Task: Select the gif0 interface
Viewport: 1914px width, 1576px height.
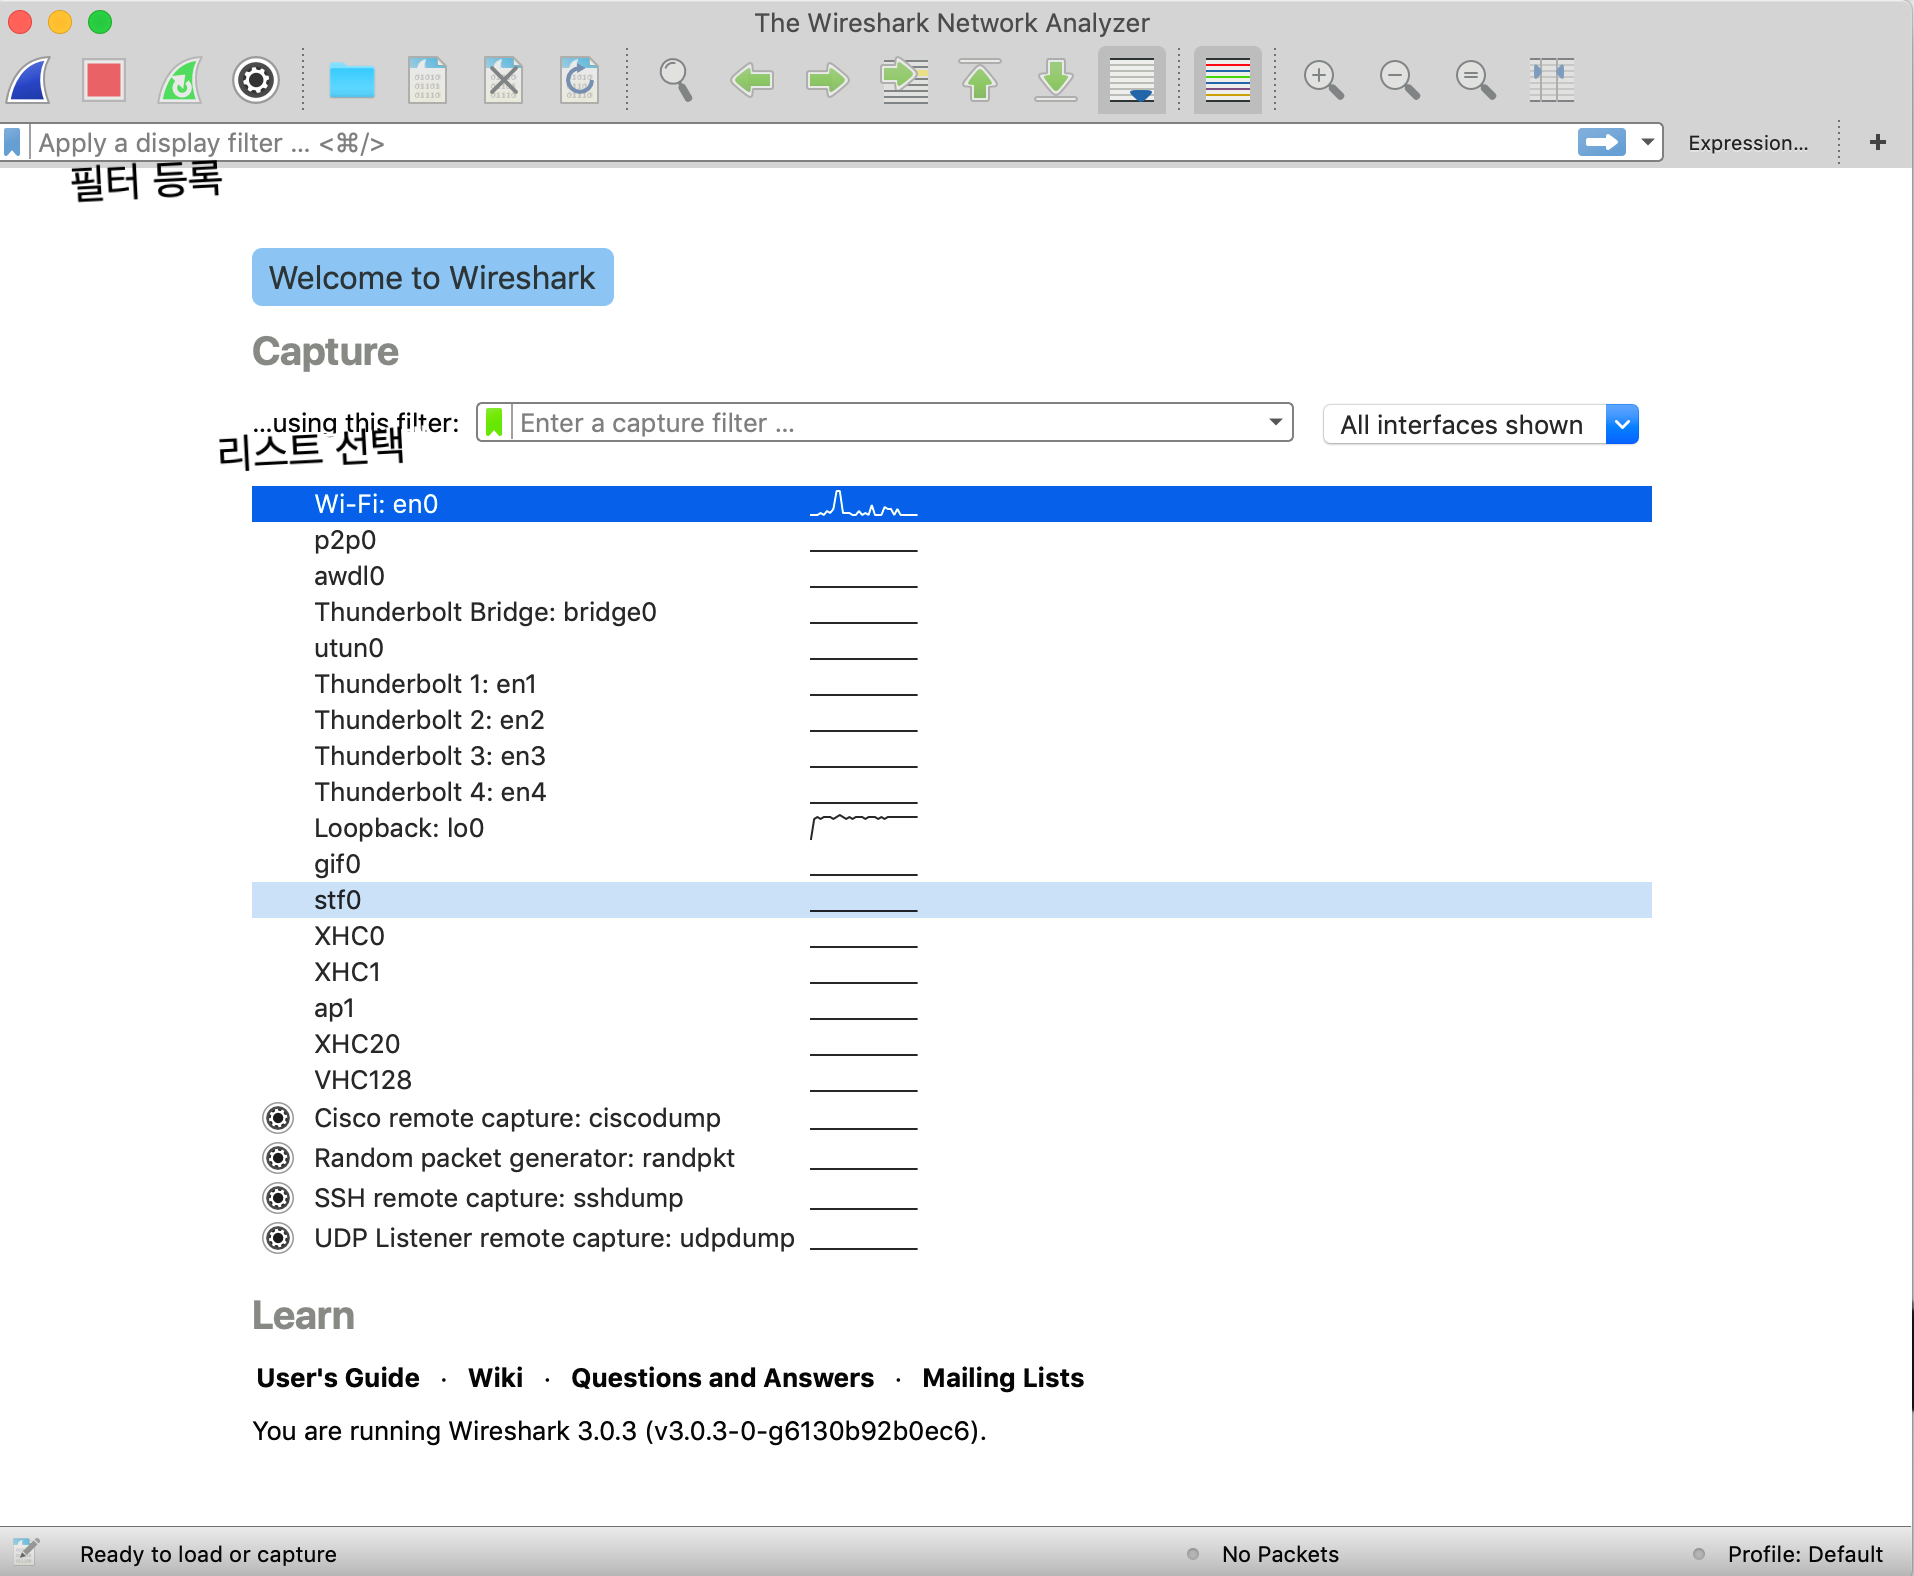Action: pyautogui.click(x=952, y=864)
